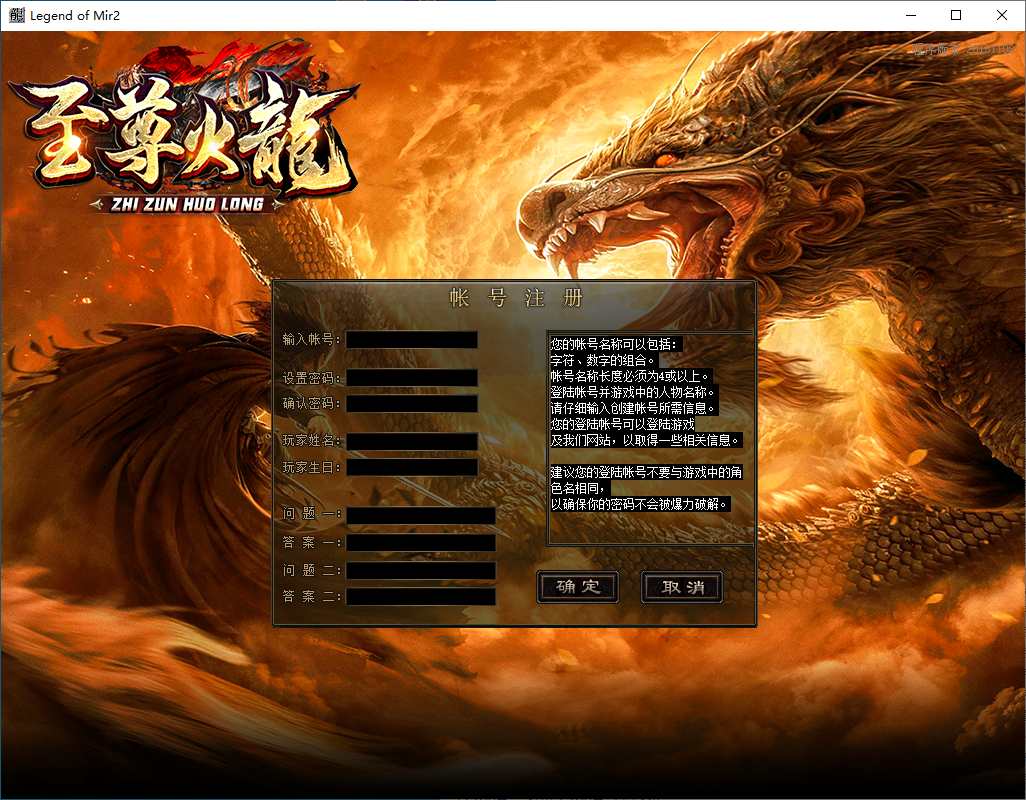Close the Legend of Mir2 window
The image size is (1026, 800).
click(x=1002, y=15)
